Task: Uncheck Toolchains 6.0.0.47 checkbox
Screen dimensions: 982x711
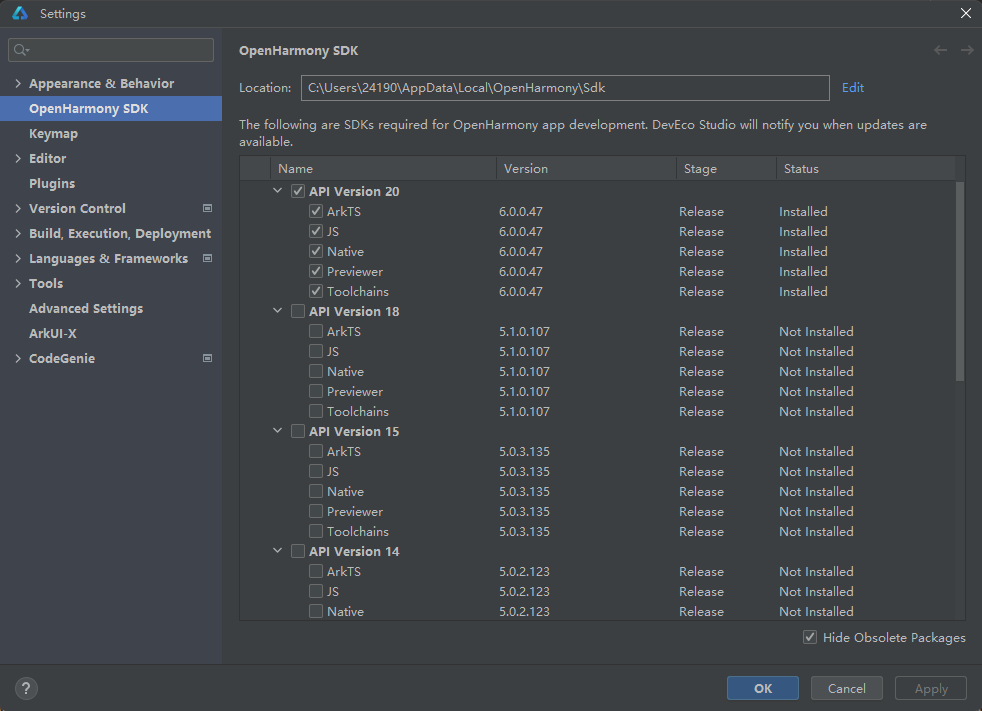Action: [316, 291]
